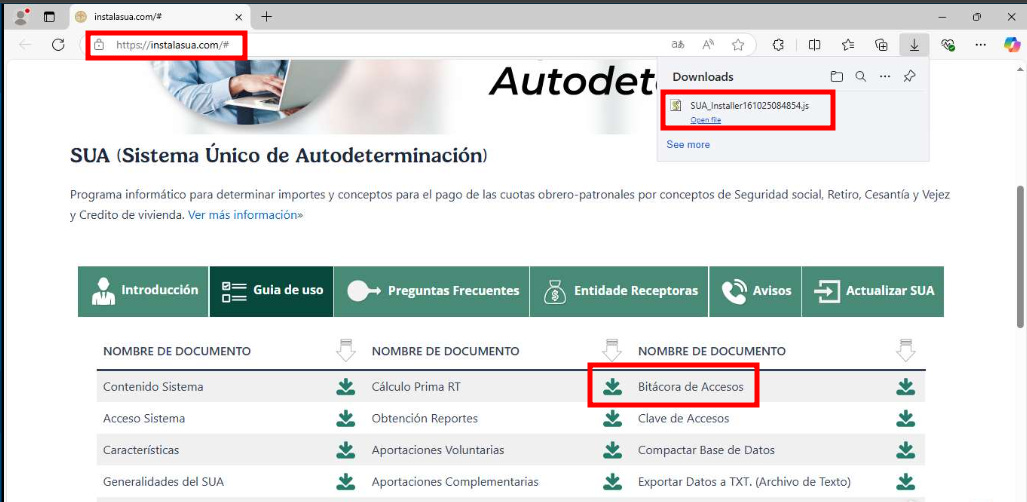The height and width of the screenshot is (502, 1027).
Task: Click the Aportaciones Voluntarias text
Action: 438,450
